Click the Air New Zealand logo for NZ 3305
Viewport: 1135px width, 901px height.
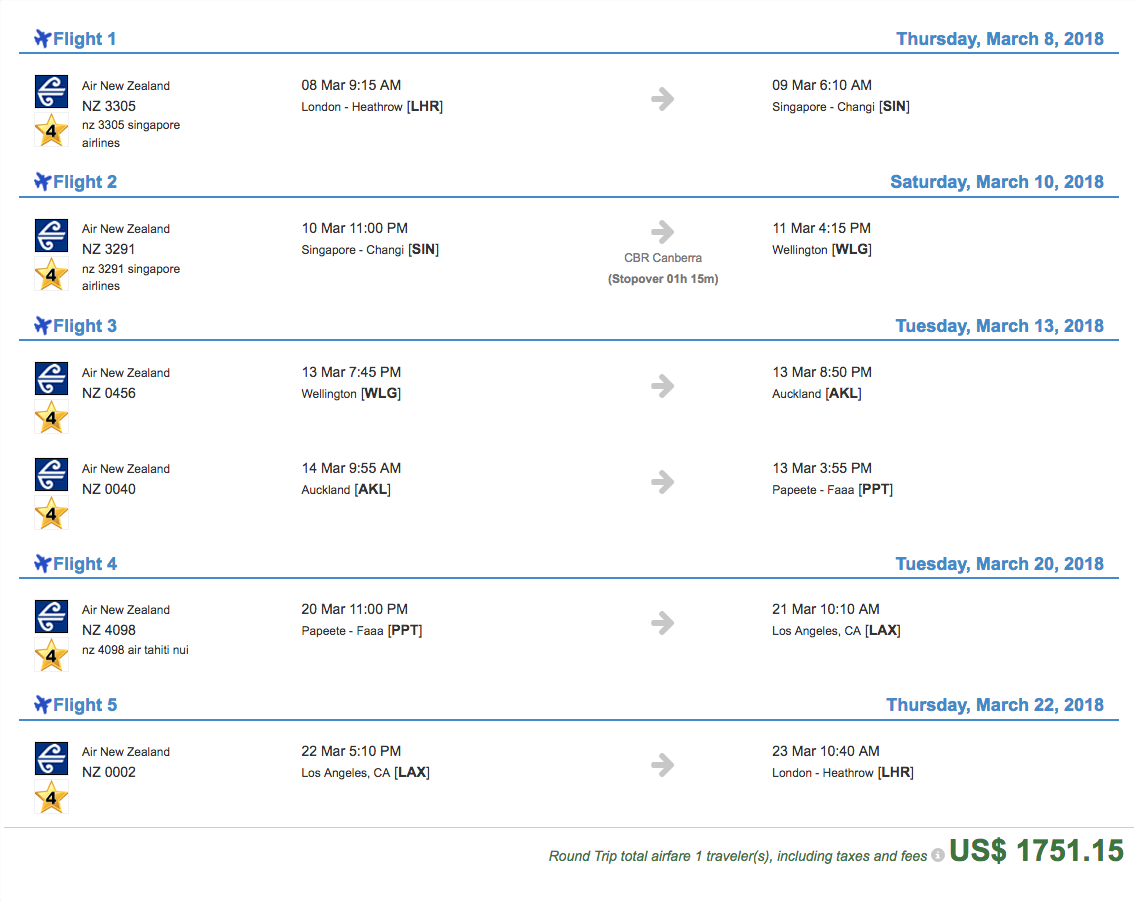(x=51, y=92)
